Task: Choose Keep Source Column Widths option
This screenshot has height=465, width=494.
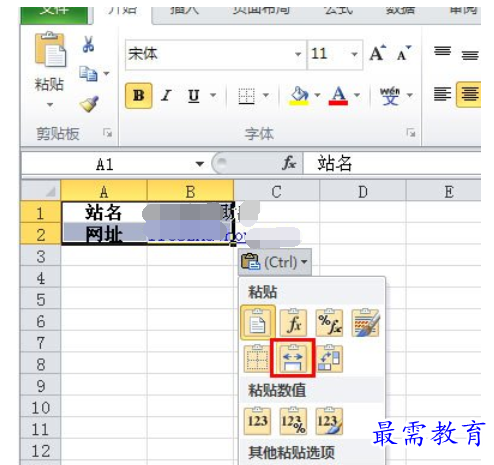Action: pos(293,358)
